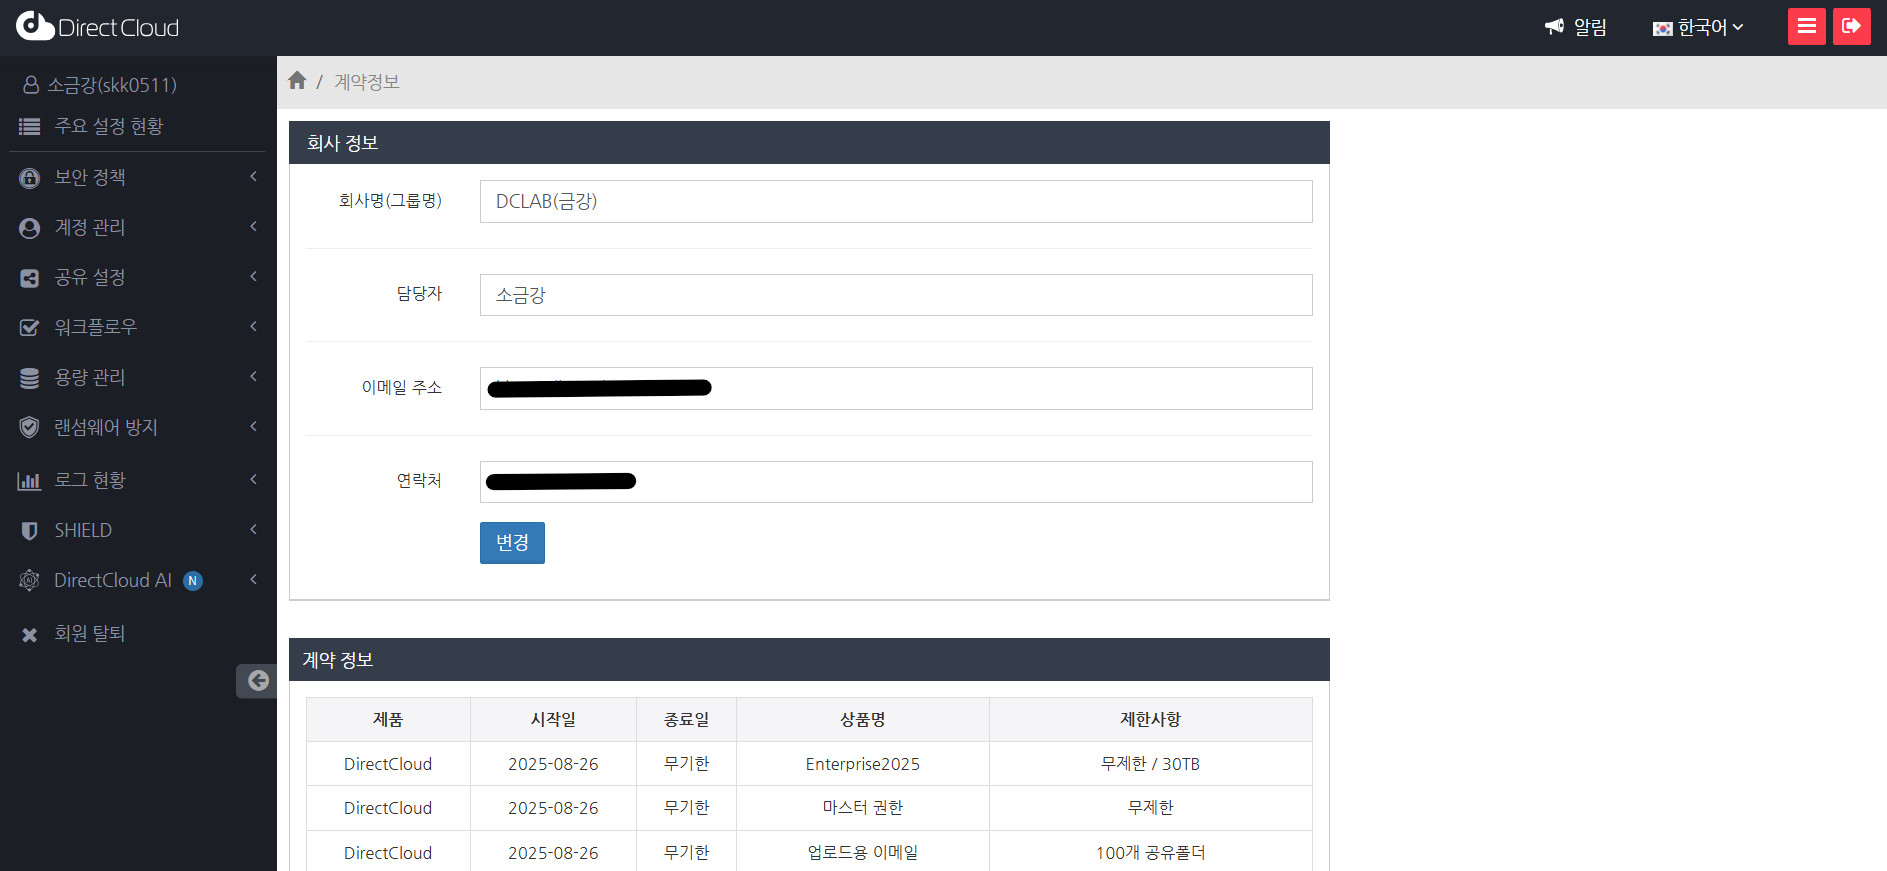Viewport: 1887px width, 871px height.
Task: Expand the DirectCloud AI chevron
Action: 254,580
